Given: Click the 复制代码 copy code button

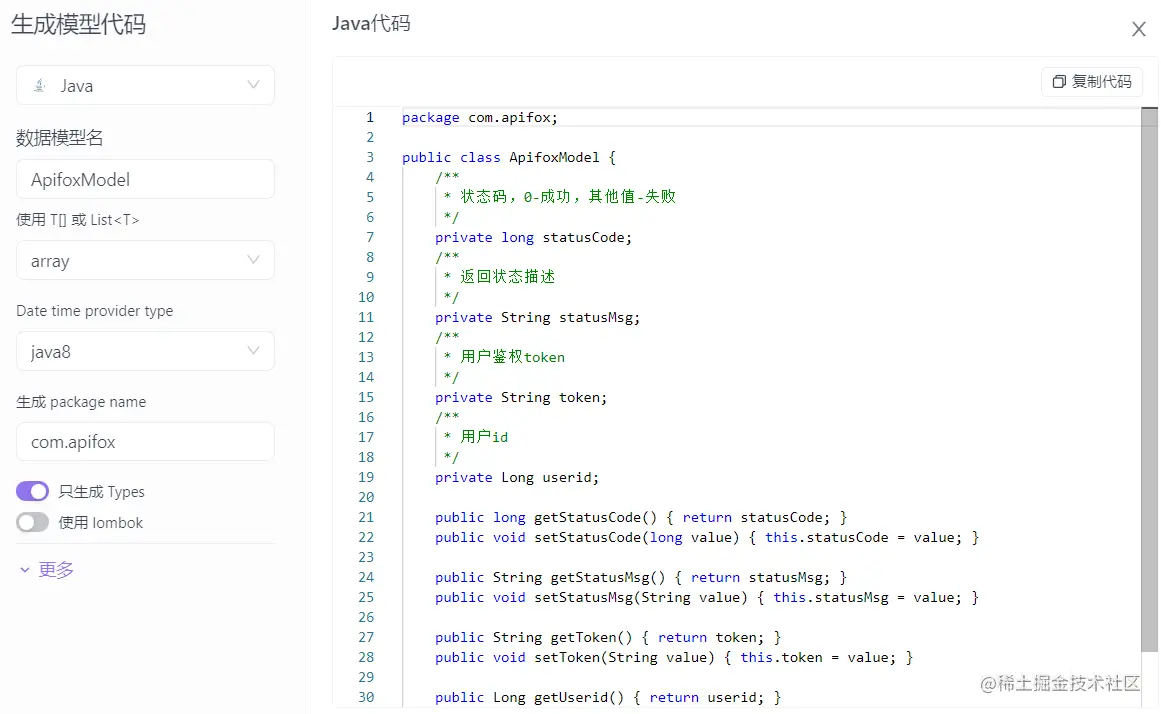Looking at the screenshot, I should pyautogui.click(x=1092, y=81).
